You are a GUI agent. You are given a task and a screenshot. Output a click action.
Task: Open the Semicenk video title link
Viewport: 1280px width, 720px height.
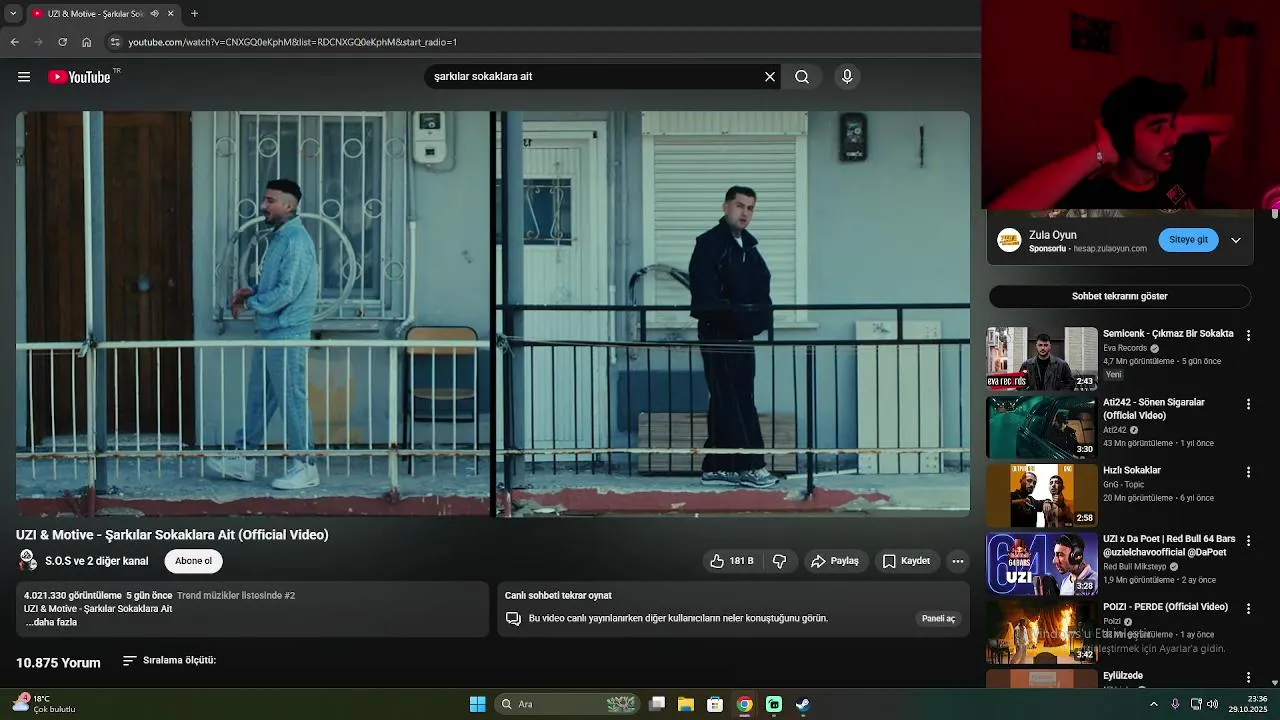click(x=1168, y=334)
